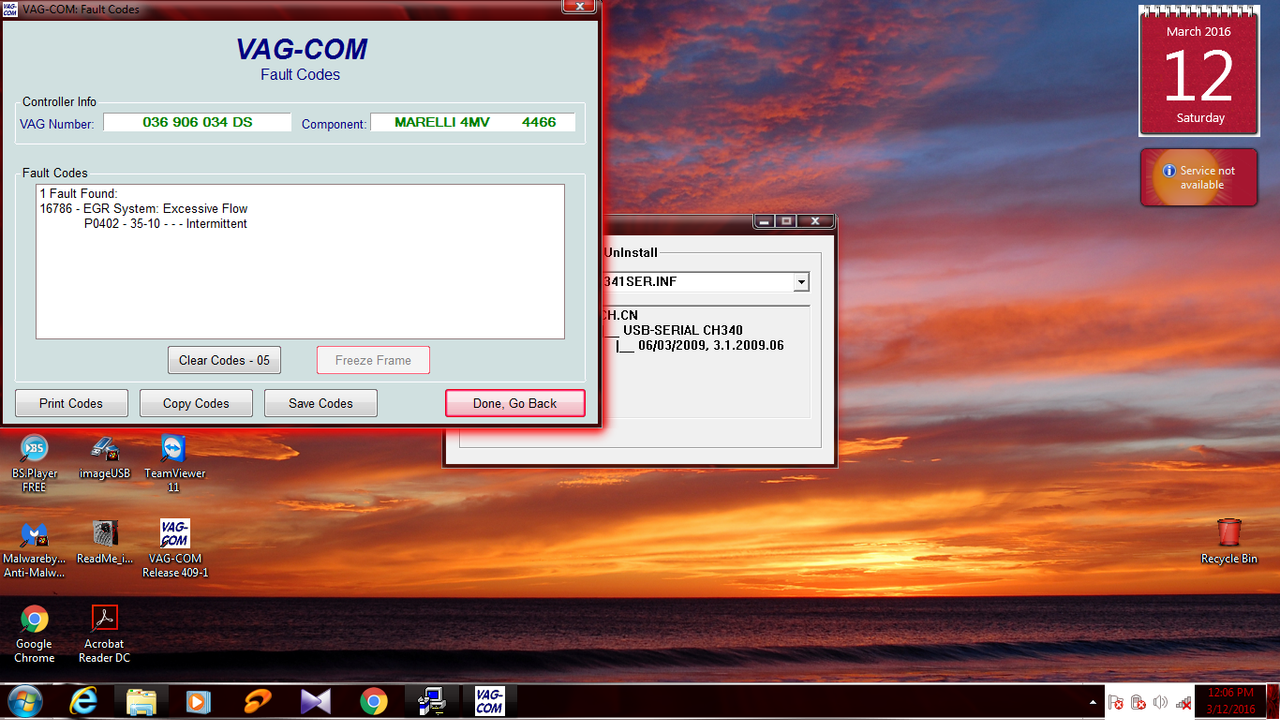Open Windows Media Player from the taskbar
Viewport: 1280px width, 720px height.
pos(198,702)
